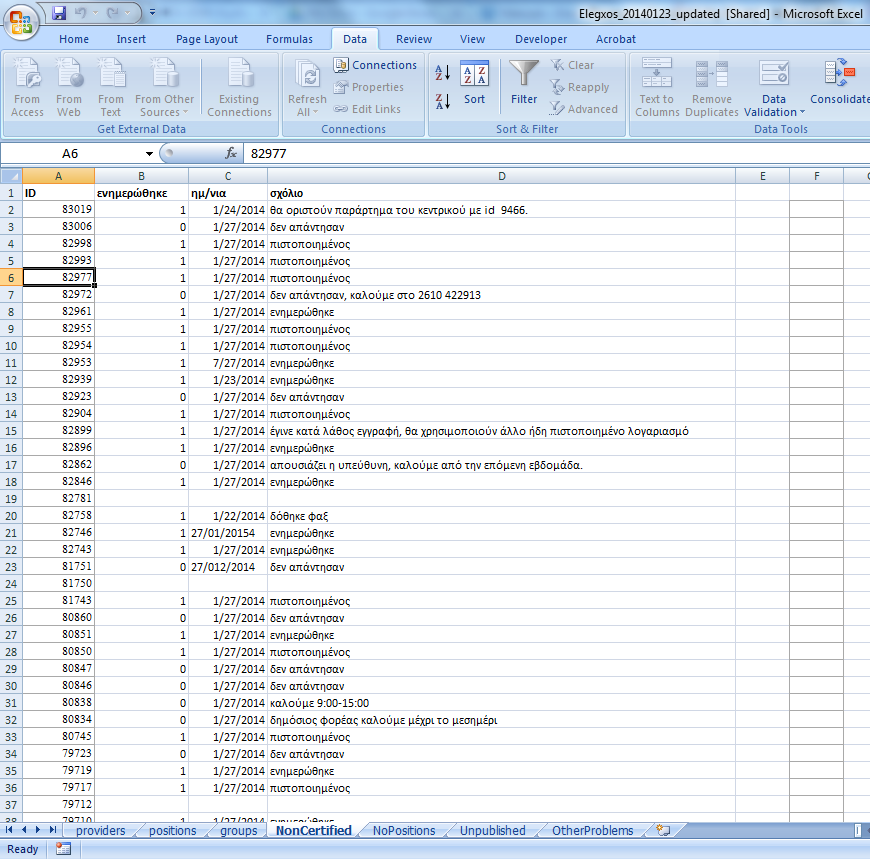Select row 15 header

tap(11, 431)
